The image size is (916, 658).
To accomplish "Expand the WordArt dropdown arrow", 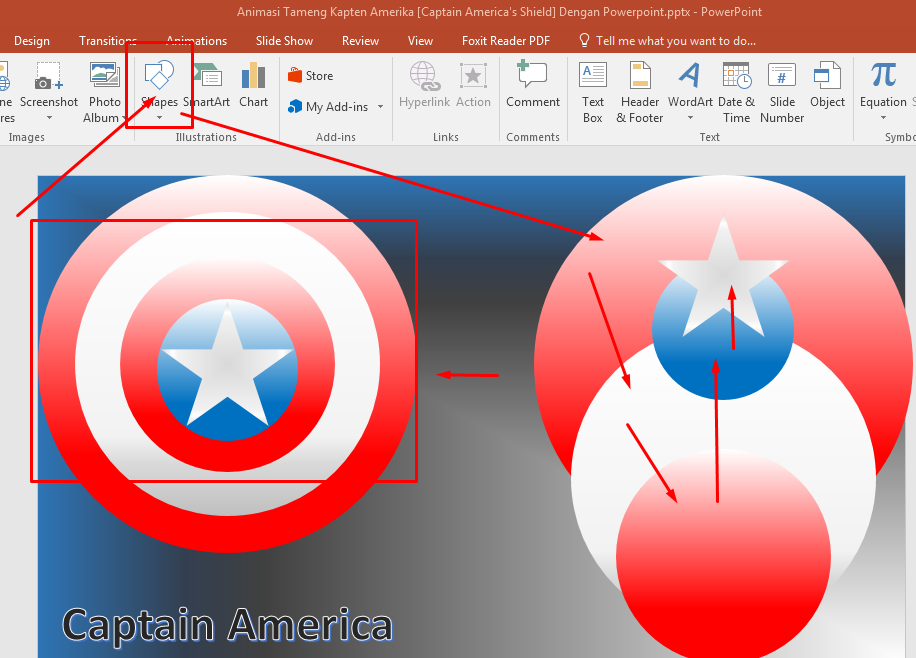I will click(690, 117).
